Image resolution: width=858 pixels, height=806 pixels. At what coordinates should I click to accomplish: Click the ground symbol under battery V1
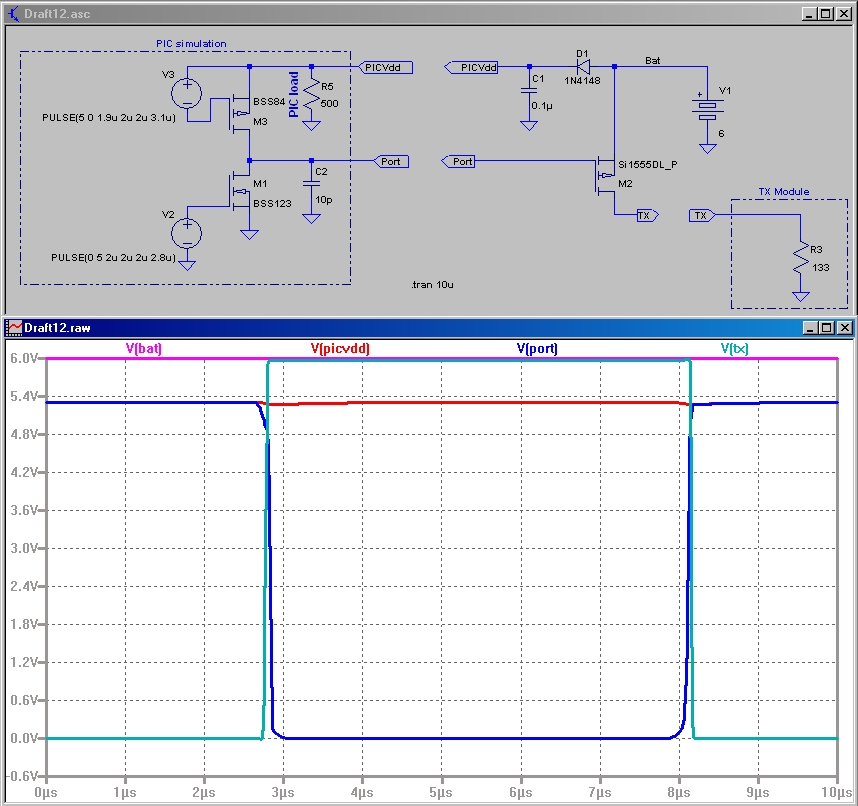pos(708,149)
